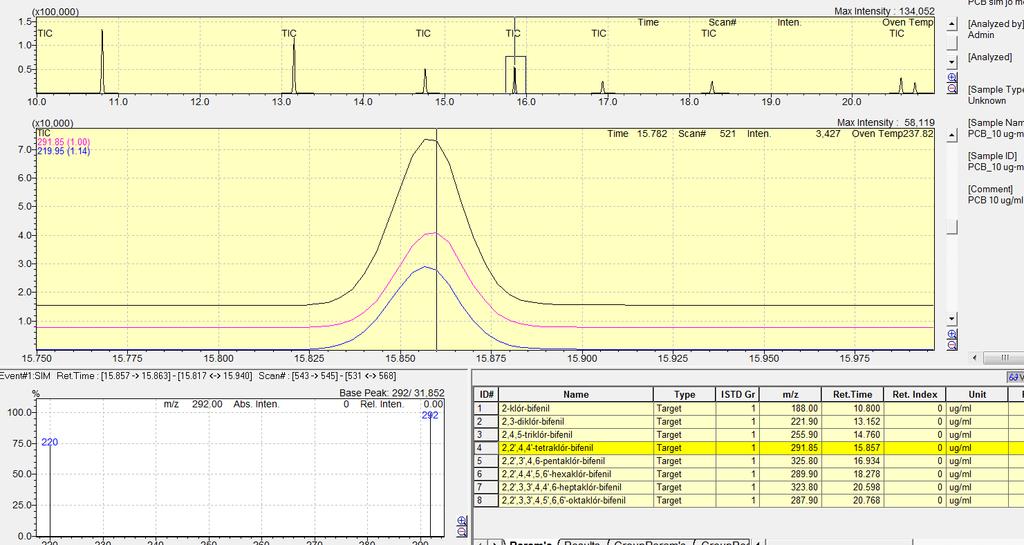The width and height of the screenshot is (1024, 545).
Task: Click the 325.80 m/z cell
Action: tap(790, 461)
